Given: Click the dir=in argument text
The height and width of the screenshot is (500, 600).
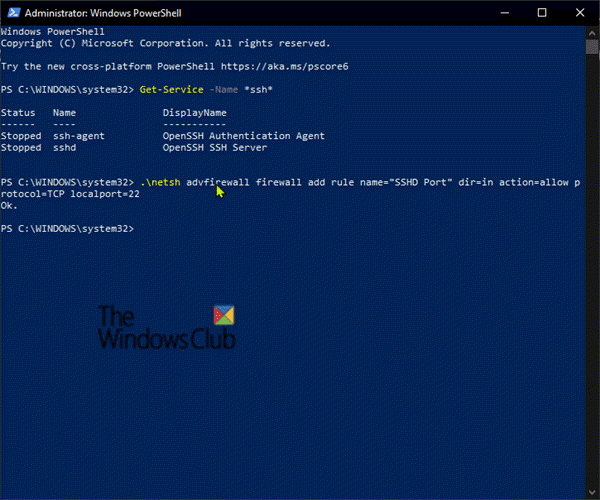Looking at the screenshot, I should [x=476, y=182].
